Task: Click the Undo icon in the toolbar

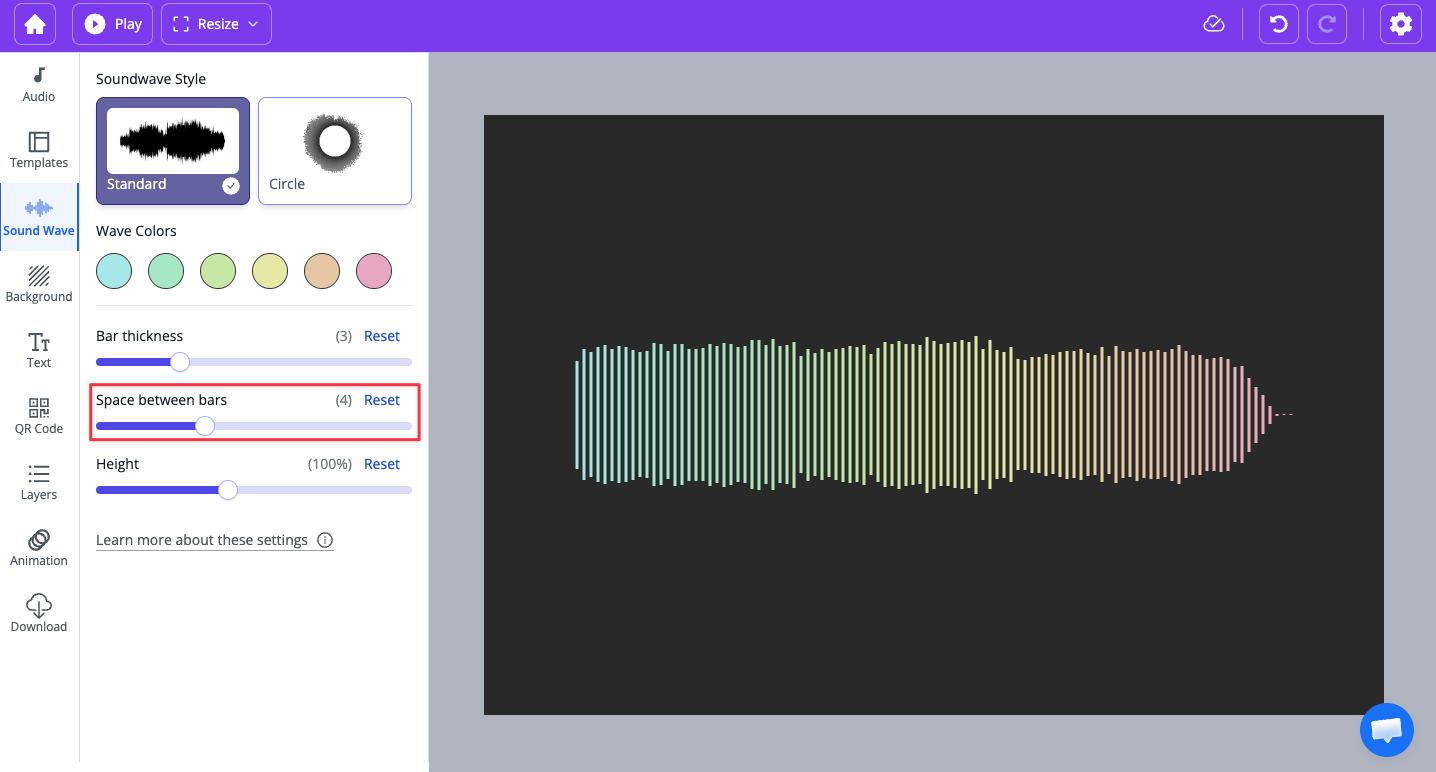Action: point(1278,24)
